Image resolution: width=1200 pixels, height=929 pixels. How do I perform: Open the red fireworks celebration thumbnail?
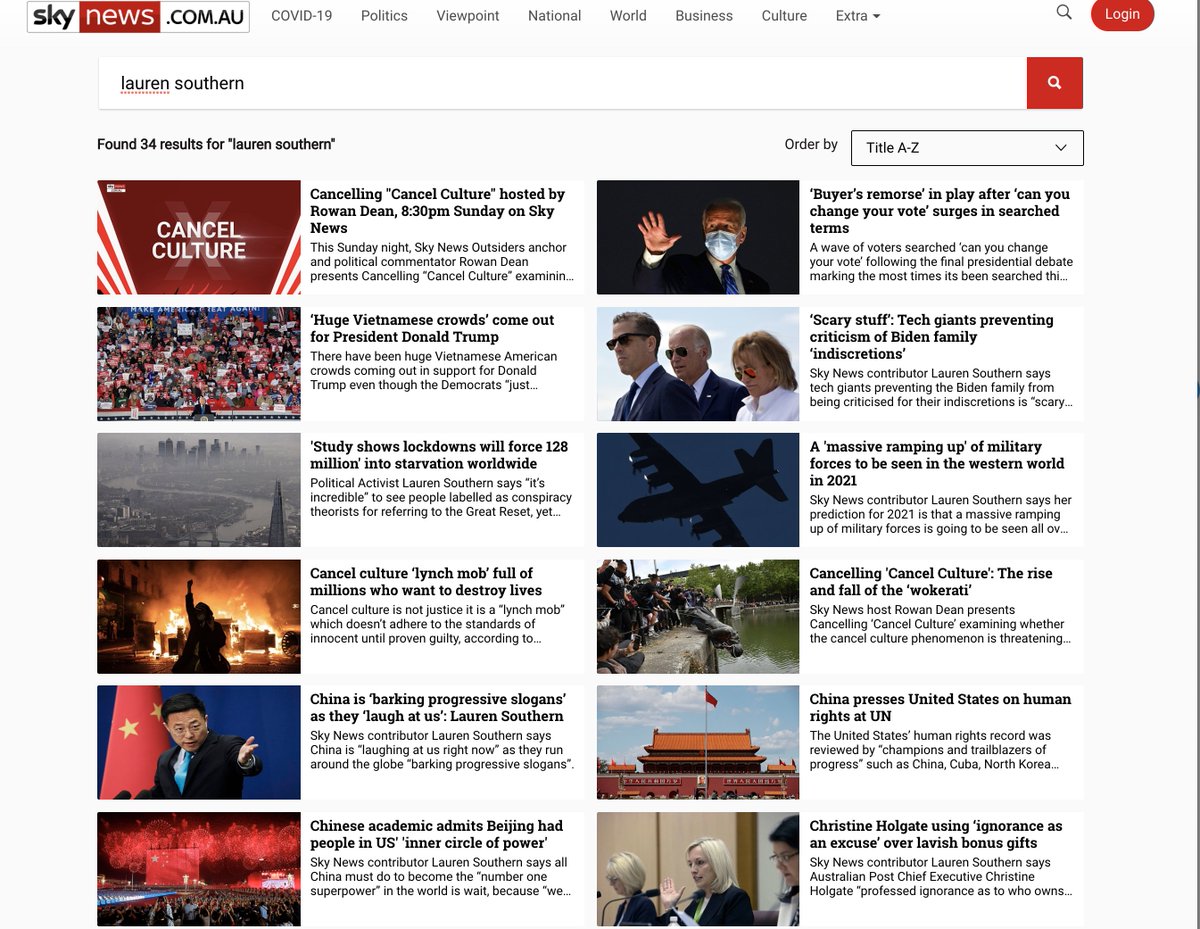(199, 869)
